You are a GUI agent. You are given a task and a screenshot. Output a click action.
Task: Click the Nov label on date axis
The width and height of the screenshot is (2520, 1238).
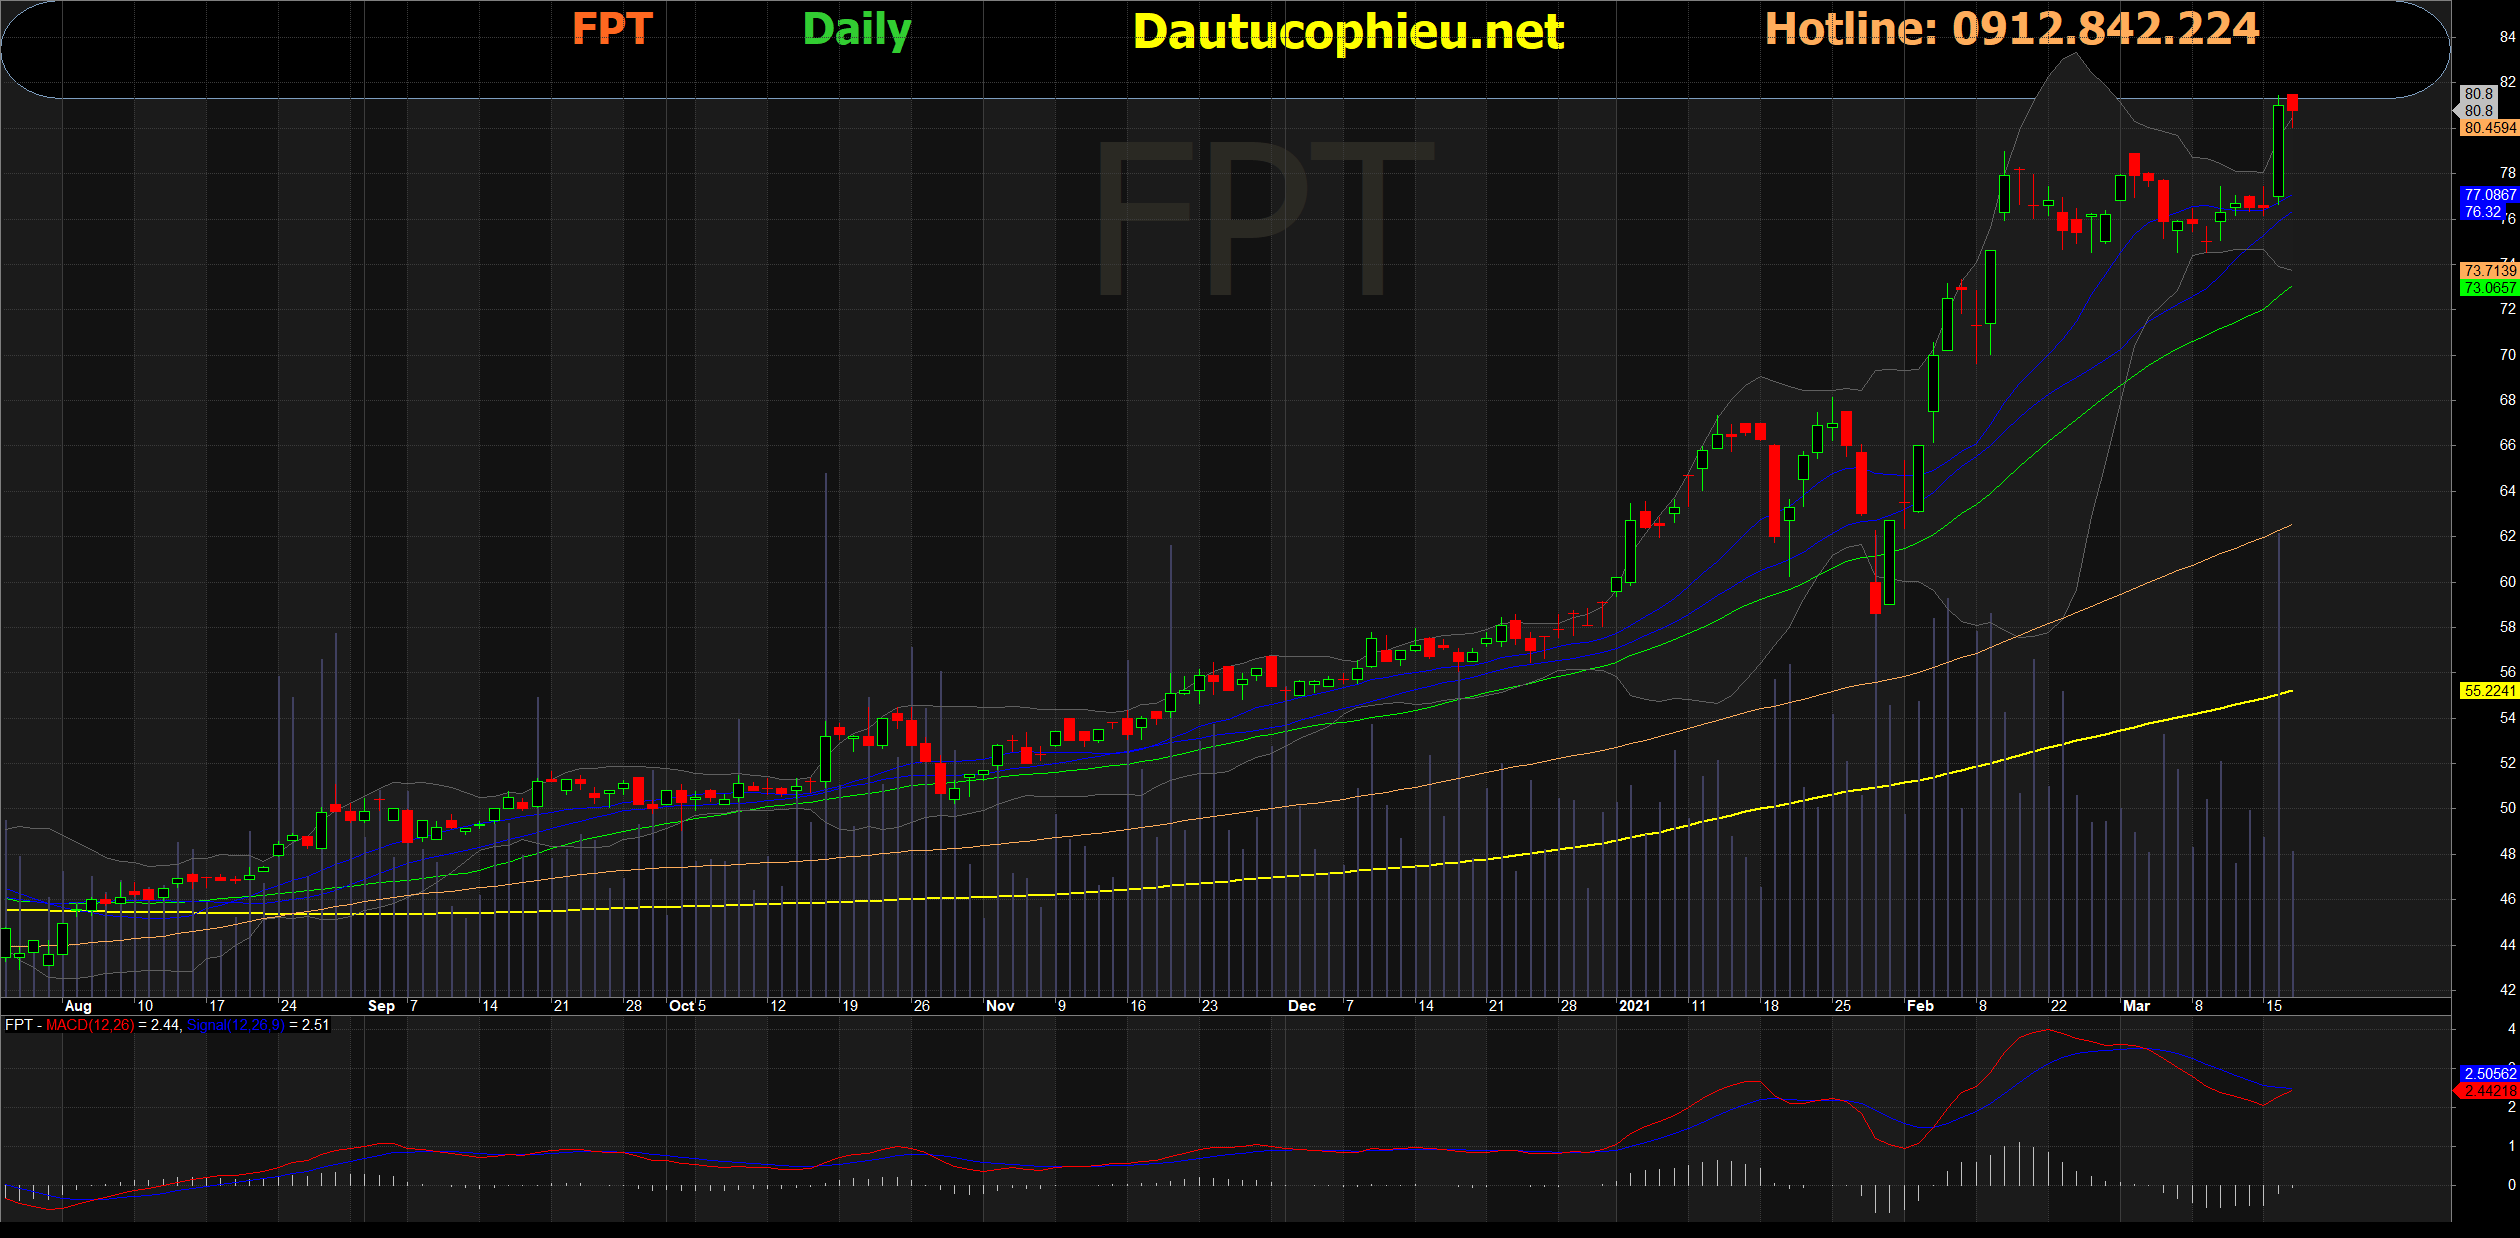click(1000, 1006)
